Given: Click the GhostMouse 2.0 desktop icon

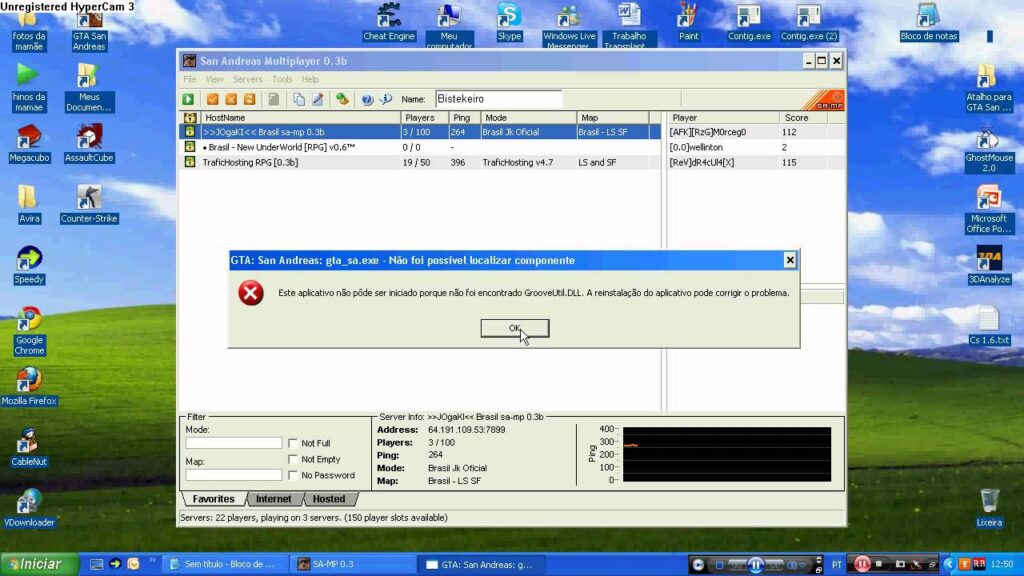Looking at the screenshot, I should point(989,149).
